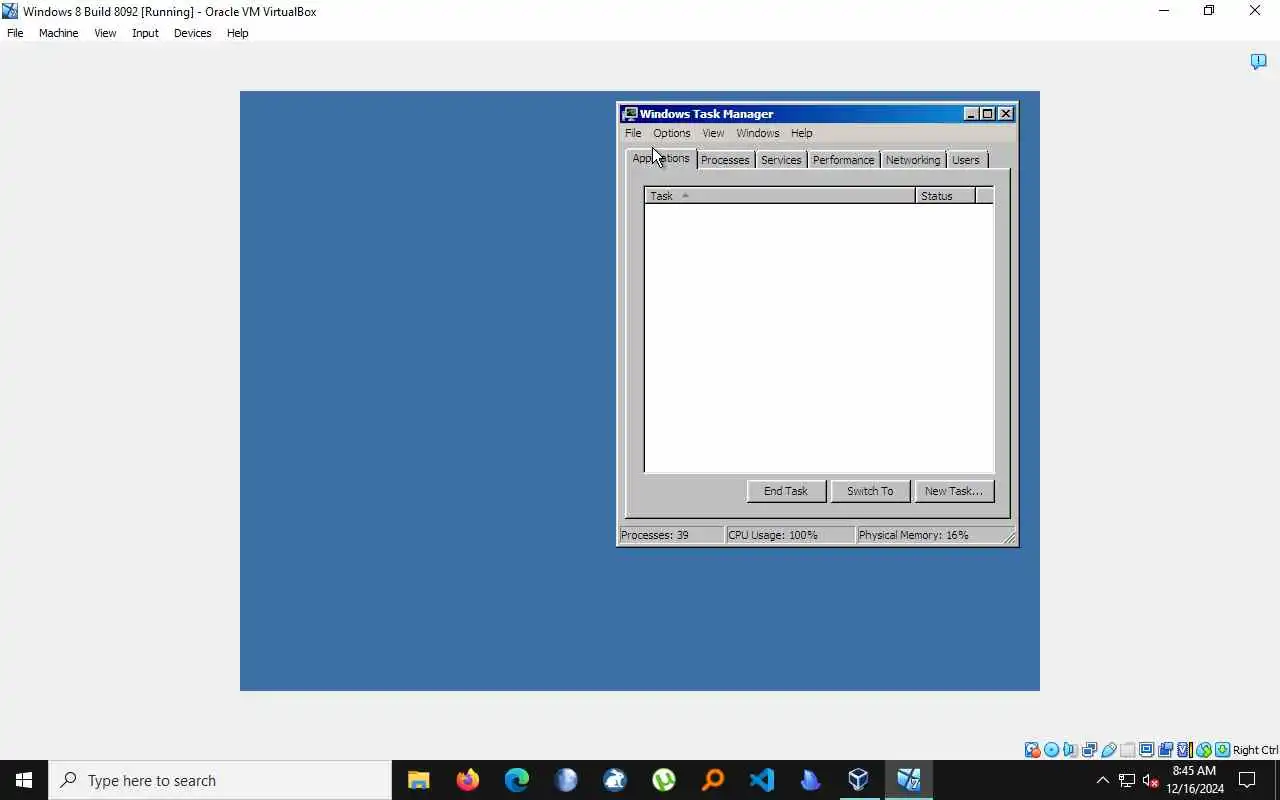Click the VirtualBox USB devices indicator

pyautogui.click(x=1108, y=750)
